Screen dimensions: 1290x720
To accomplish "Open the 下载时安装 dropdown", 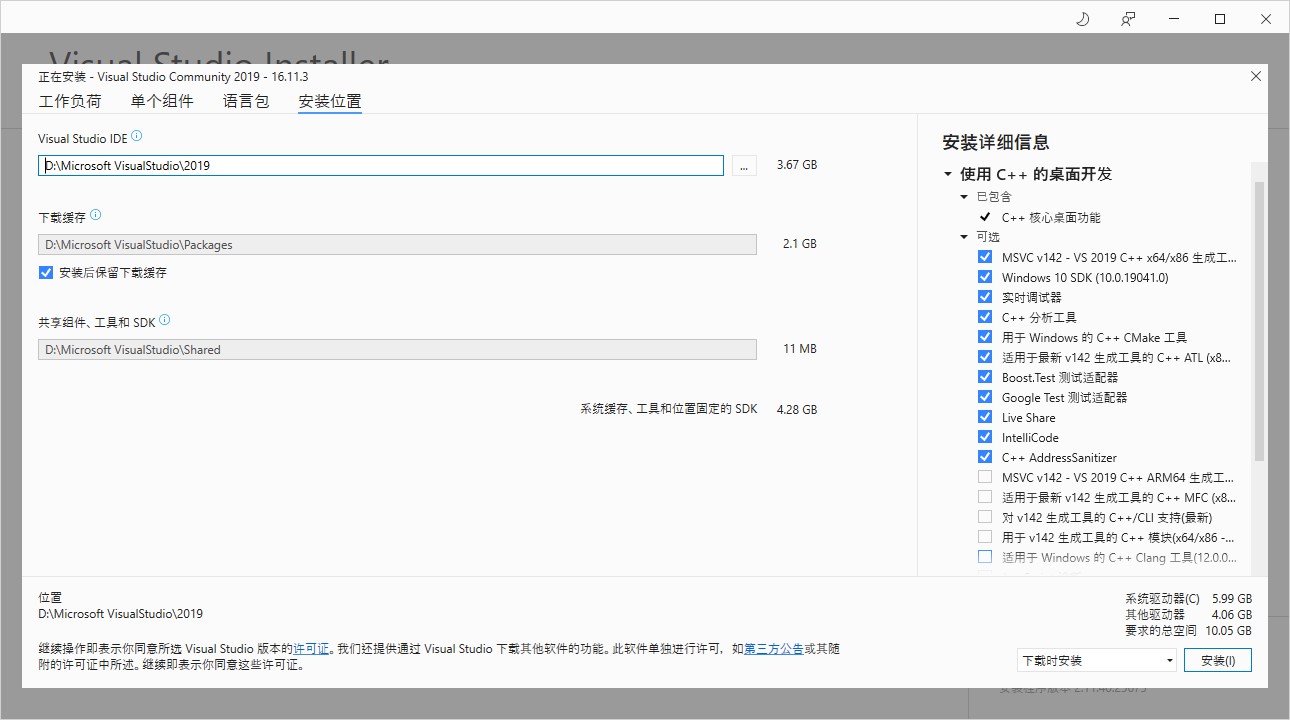I will [1096, 660].
